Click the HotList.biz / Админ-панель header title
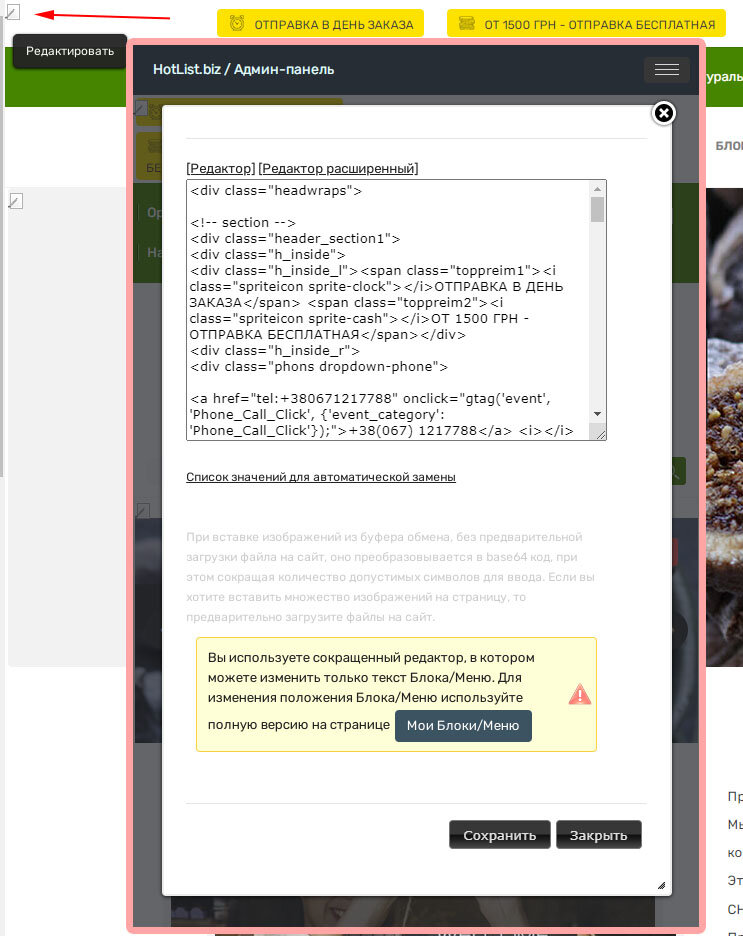Viewport: 743px width, 936px height. tap(244, 69)
